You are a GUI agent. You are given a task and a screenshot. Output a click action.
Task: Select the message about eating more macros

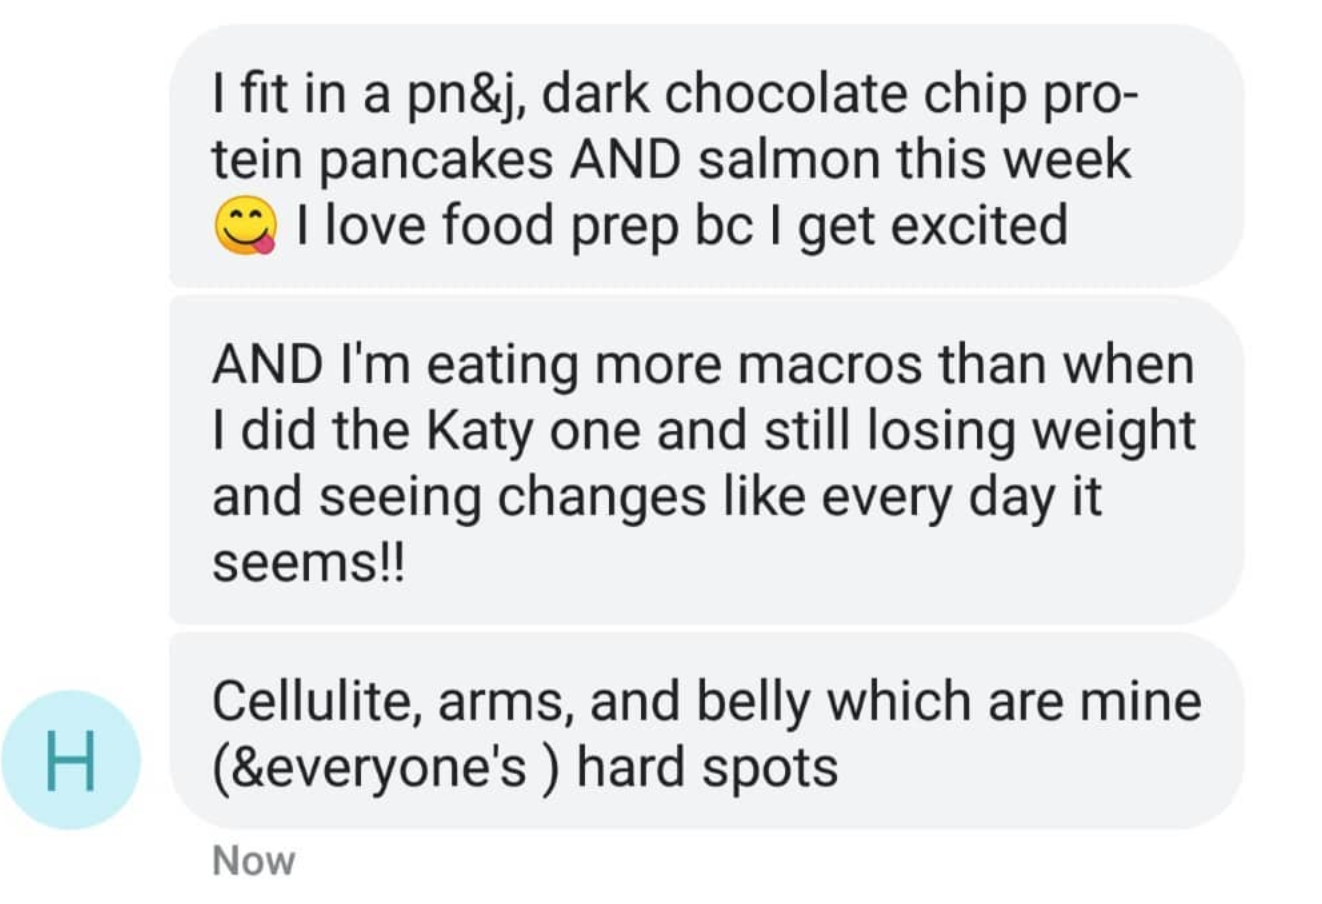coord(706,460)
